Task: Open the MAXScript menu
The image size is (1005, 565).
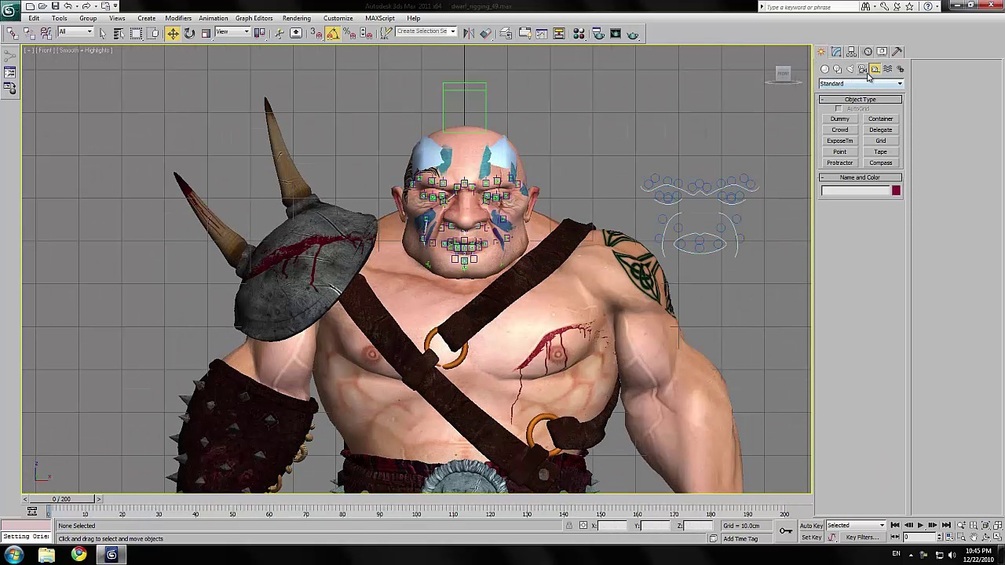Action: (380, 18)
